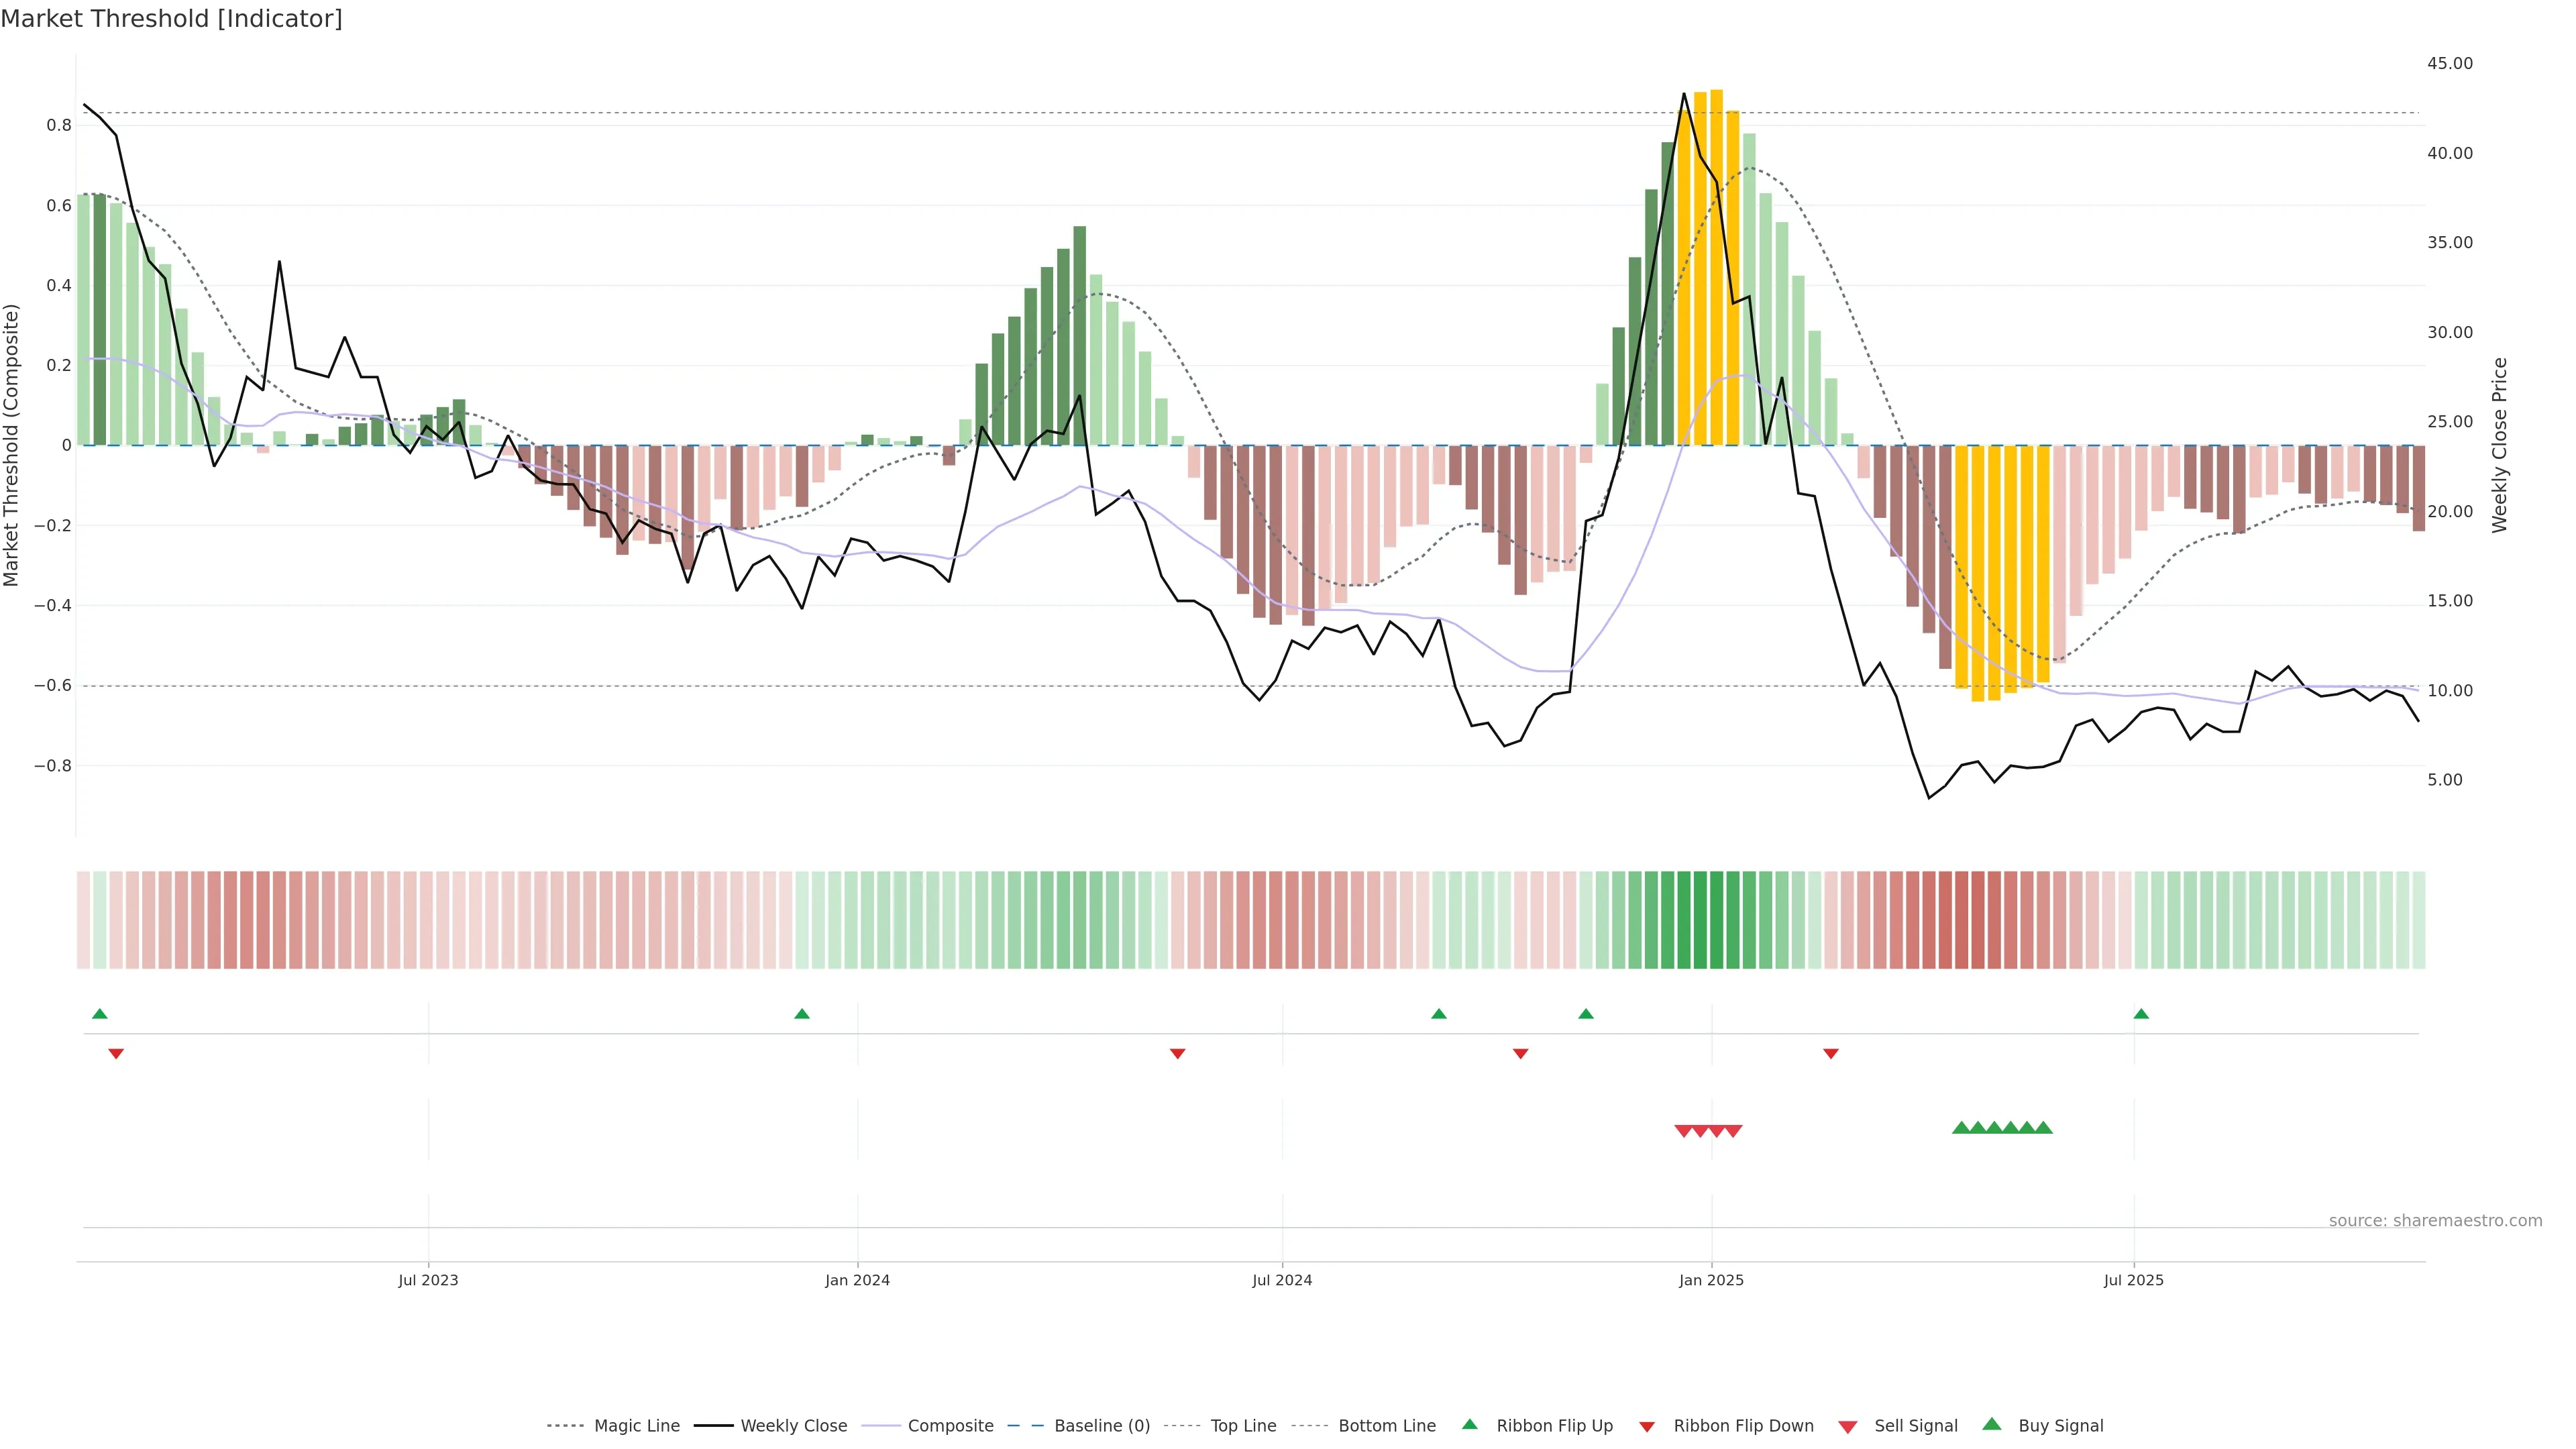Click the Ribbon Flip Up legend triangle
This screenshot has width=2576, height=1449.
click(1469, 1424)
